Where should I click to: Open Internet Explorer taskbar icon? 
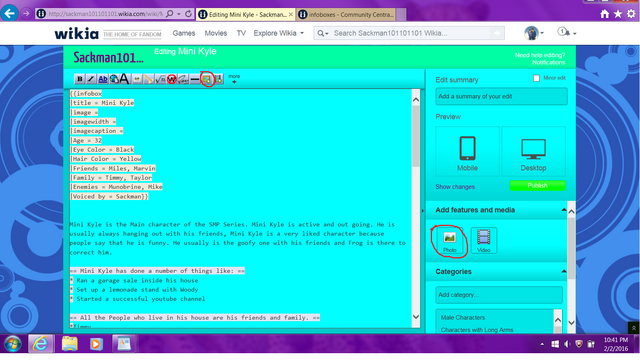pyautogui.click(x=40, y=344)
